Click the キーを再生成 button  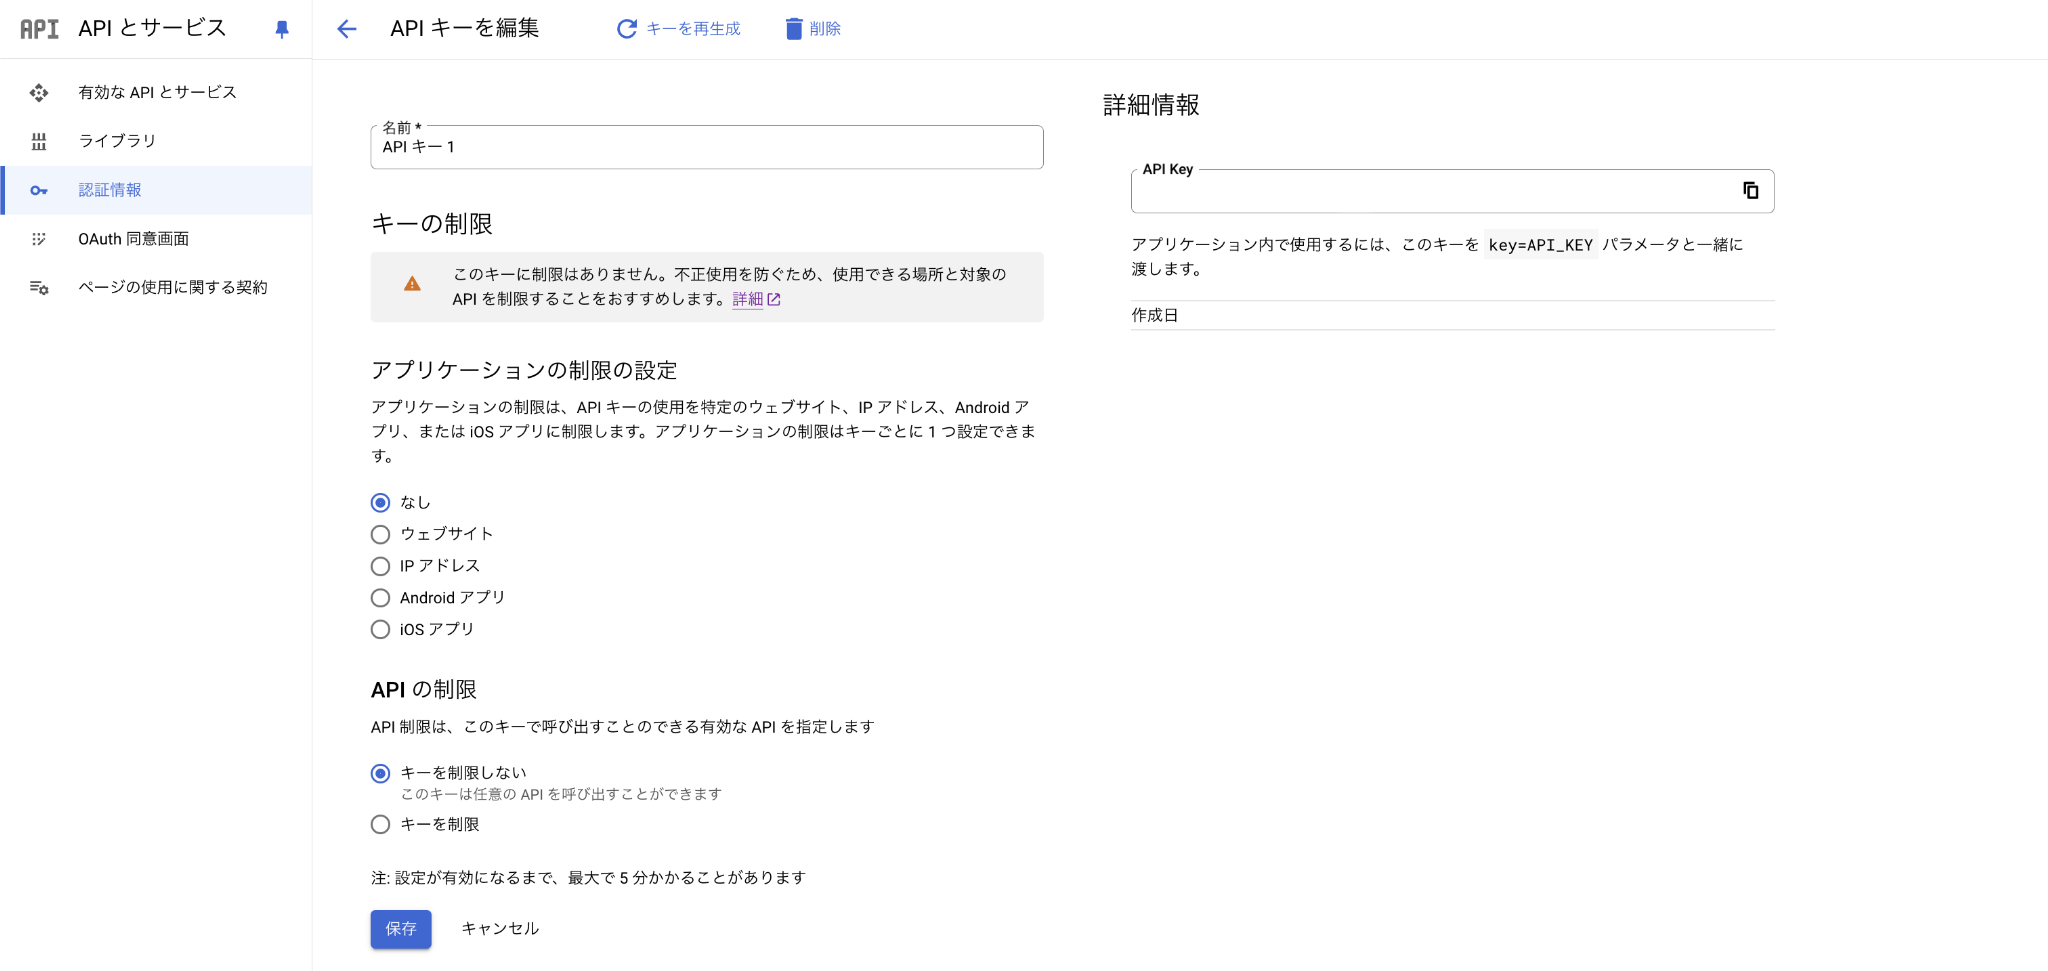(679, 29)
